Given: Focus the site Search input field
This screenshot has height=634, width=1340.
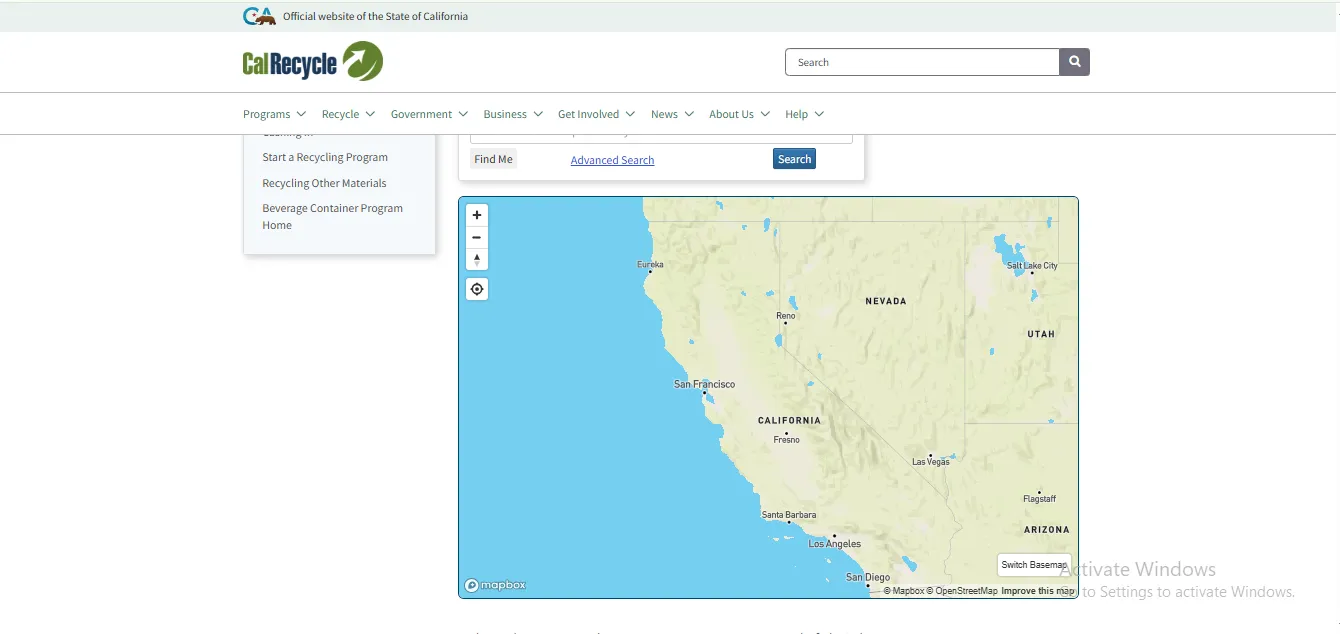Looking at the screenshot, I should 922,62.
